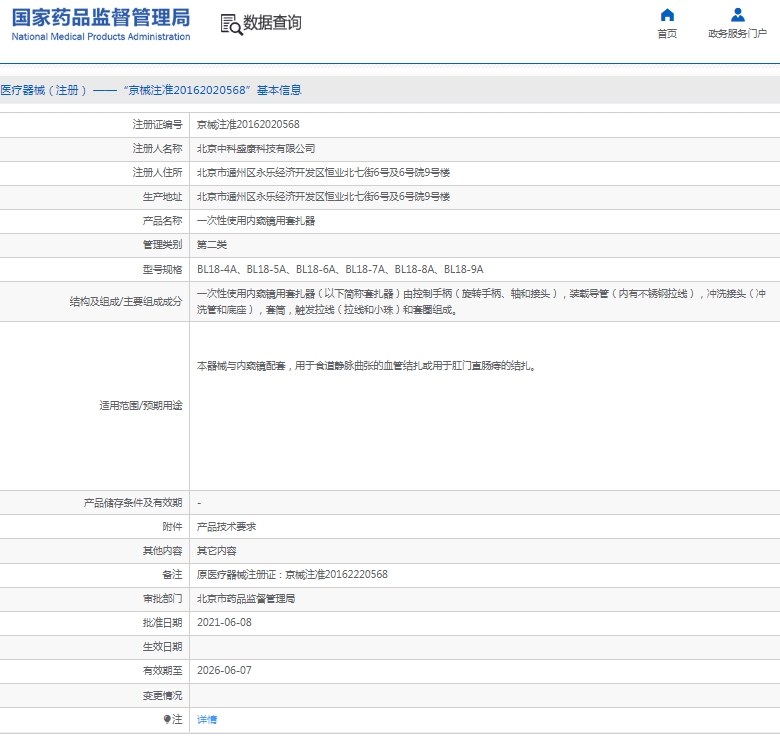Click the 审批部门 label
Viewport: 780px width, 739px height.
(x=162, y=598)
